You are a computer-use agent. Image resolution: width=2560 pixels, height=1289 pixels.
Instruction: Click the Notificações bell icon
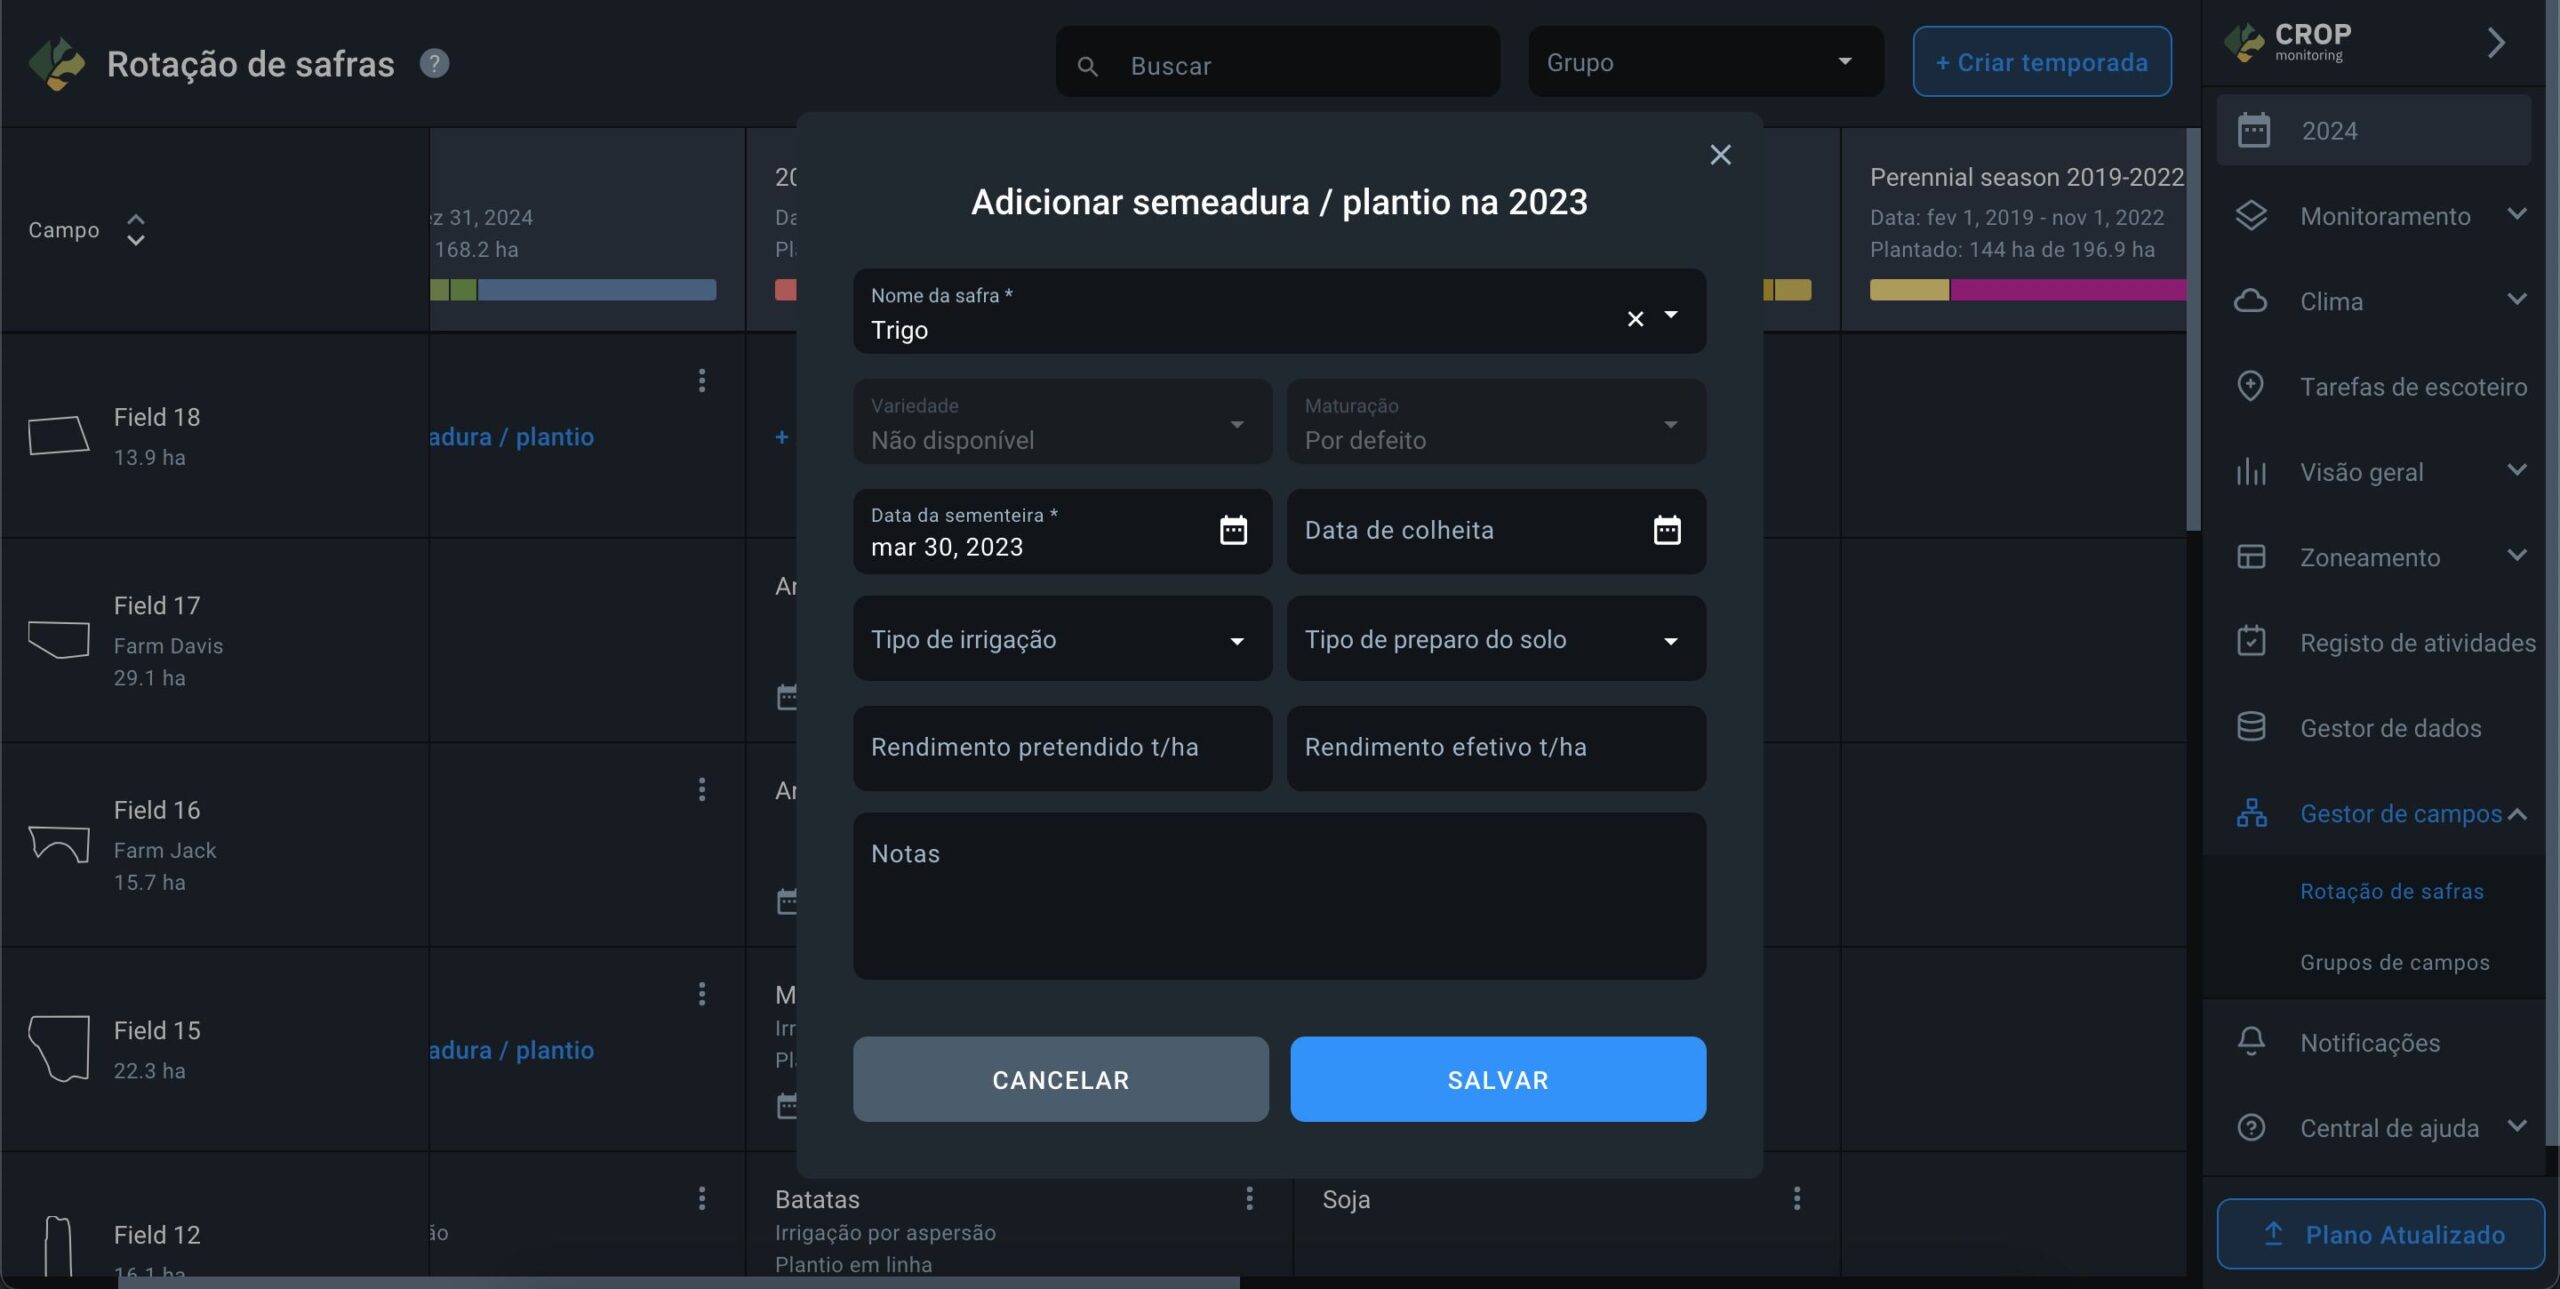[x=2251, y=1042]
